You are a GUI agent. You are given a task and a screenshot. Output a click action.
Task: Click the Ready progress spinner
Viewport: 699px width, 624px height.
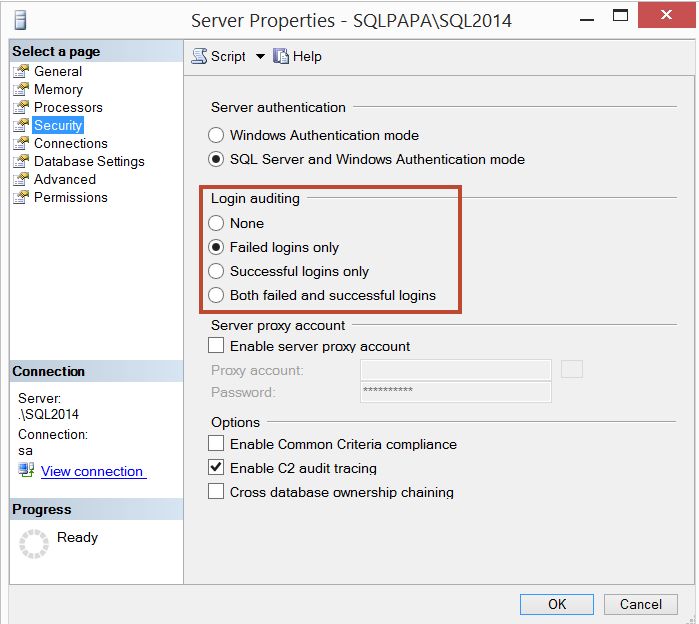point(34,544)
